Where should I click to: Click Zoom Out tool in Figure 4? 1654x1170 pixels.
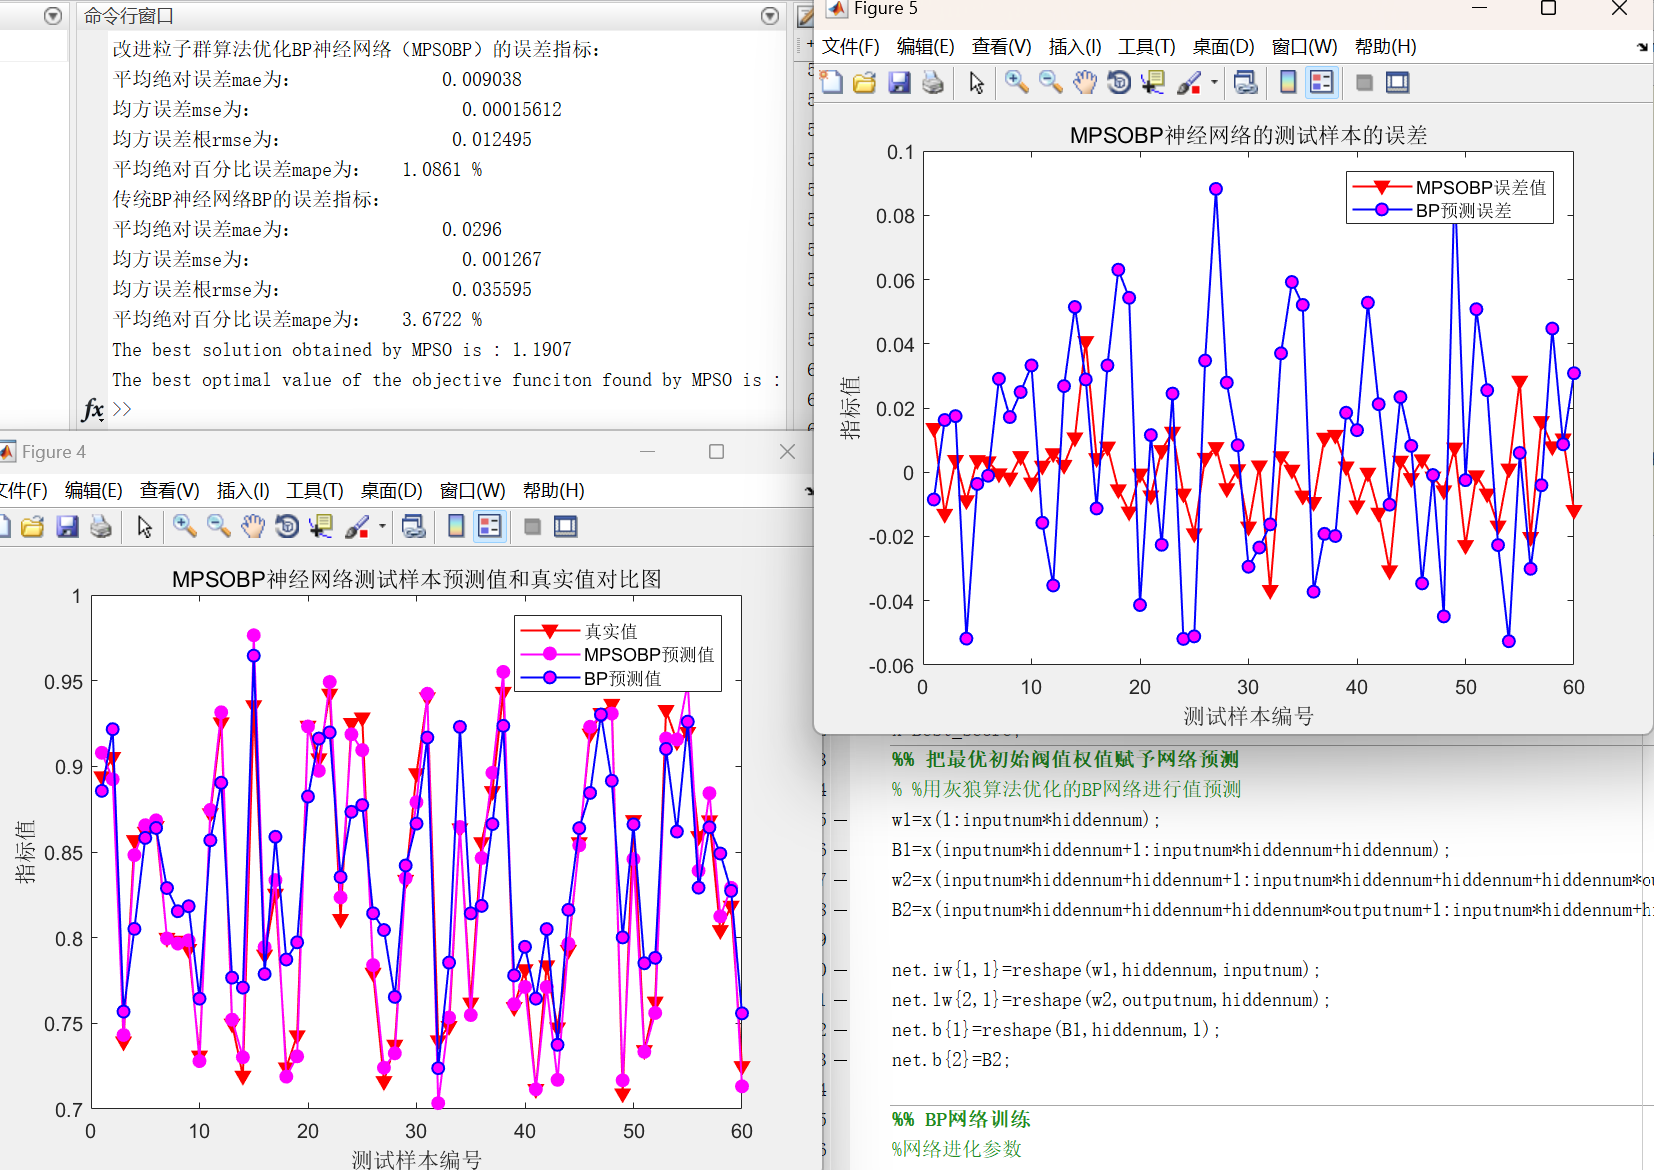pos(218,527)
